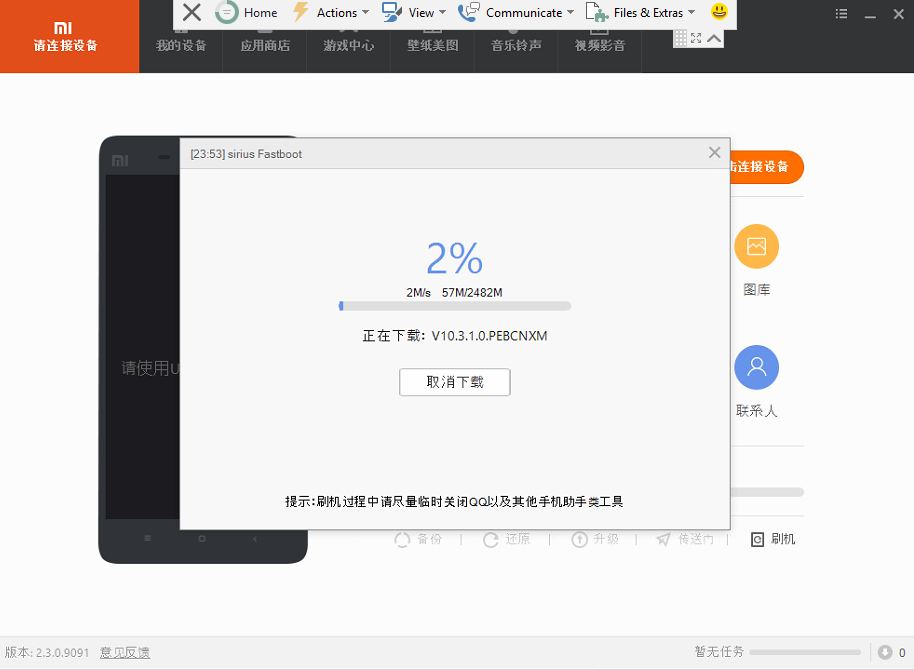Open the 联系人 contacts icon

756,367
